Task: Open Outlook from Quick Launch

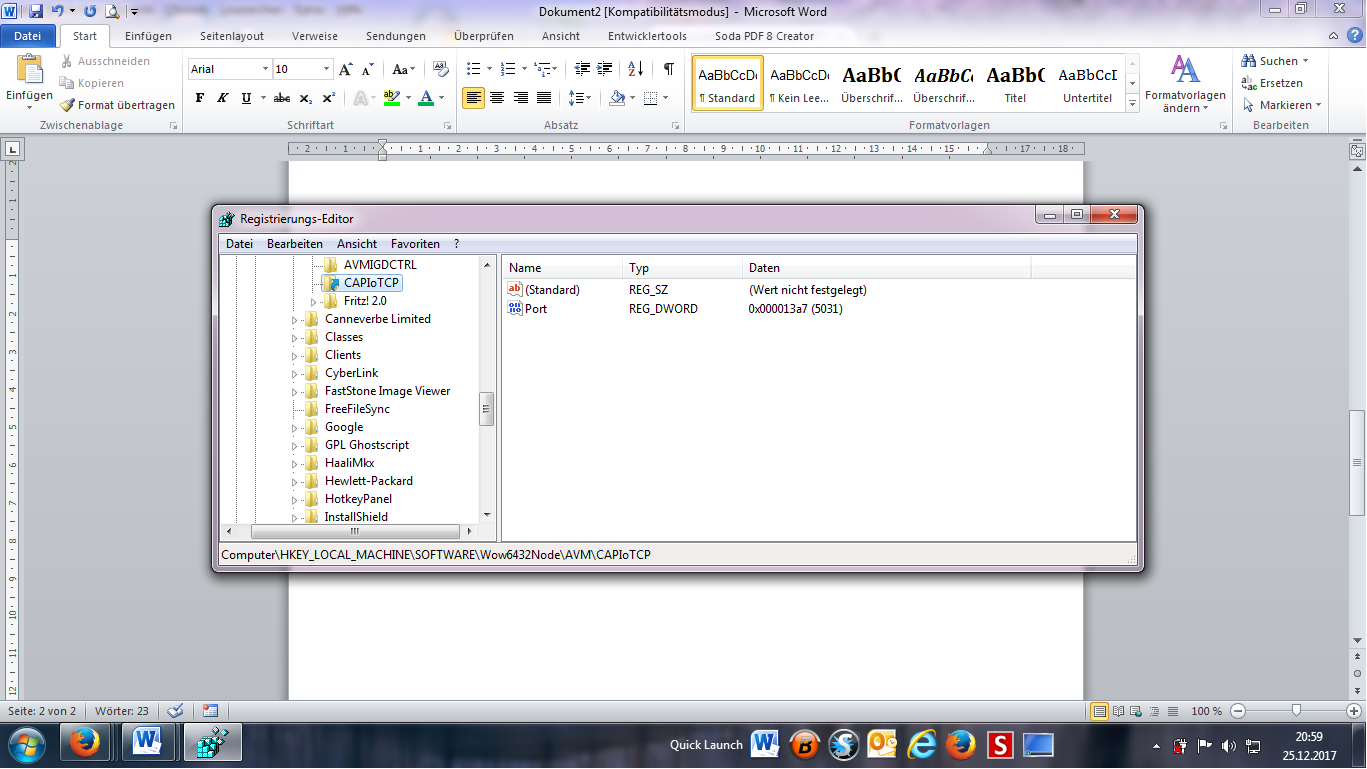Action: click(x=882, y=744)
